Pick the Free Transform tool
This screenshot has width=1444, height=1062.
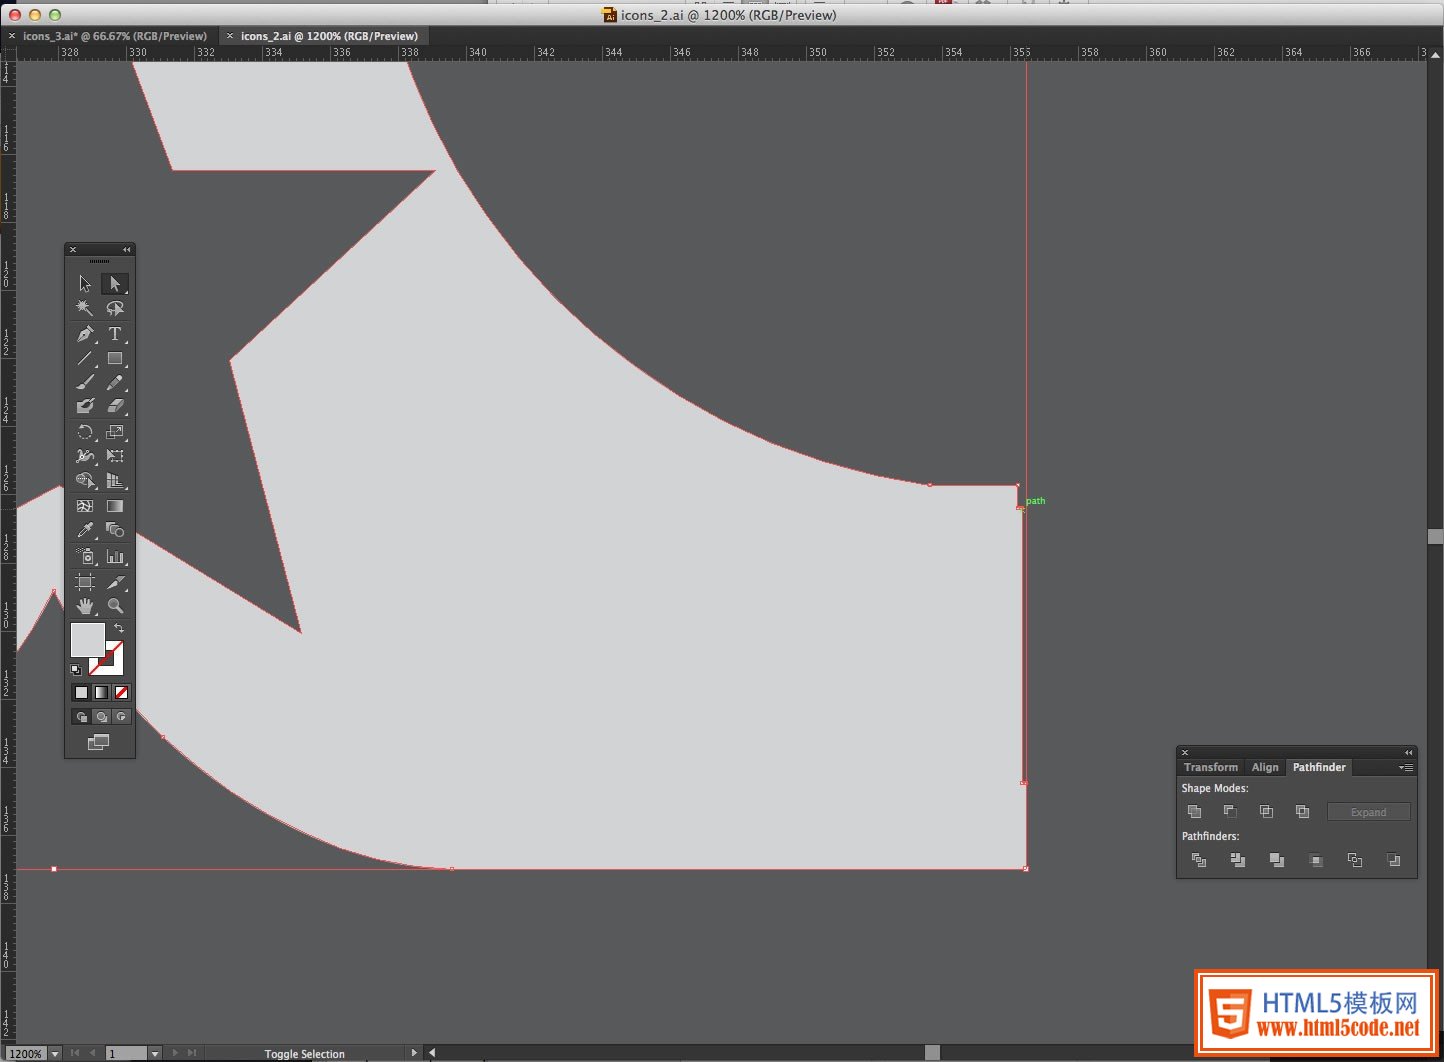point(114,456)
